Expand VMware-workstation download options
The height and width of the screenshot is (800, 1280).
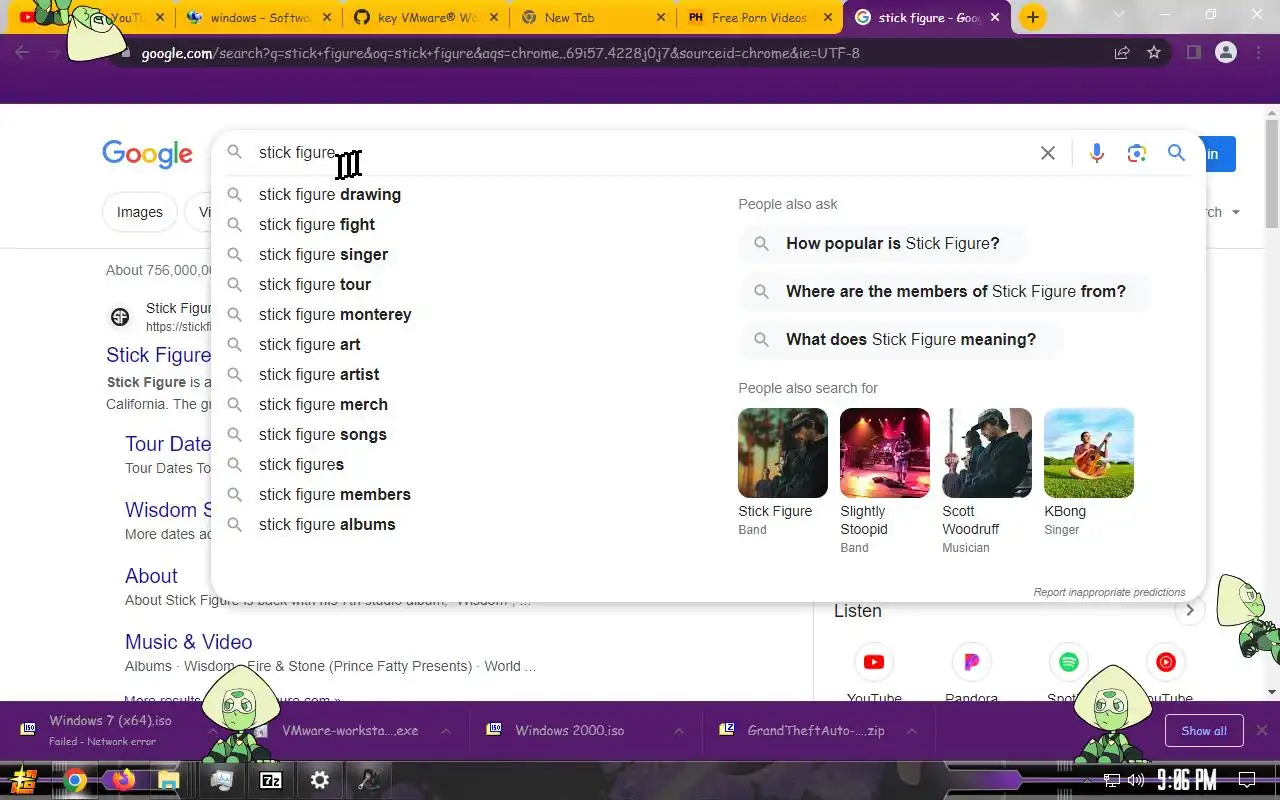pos(446,731)
